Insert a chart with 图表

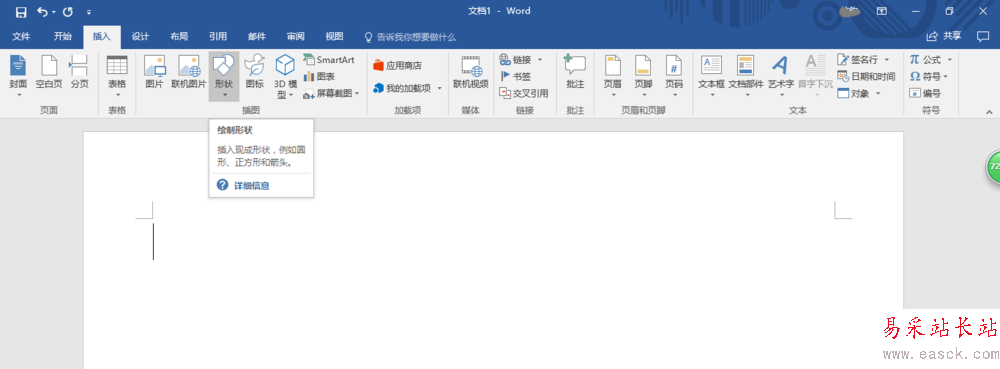click(319, 76)
